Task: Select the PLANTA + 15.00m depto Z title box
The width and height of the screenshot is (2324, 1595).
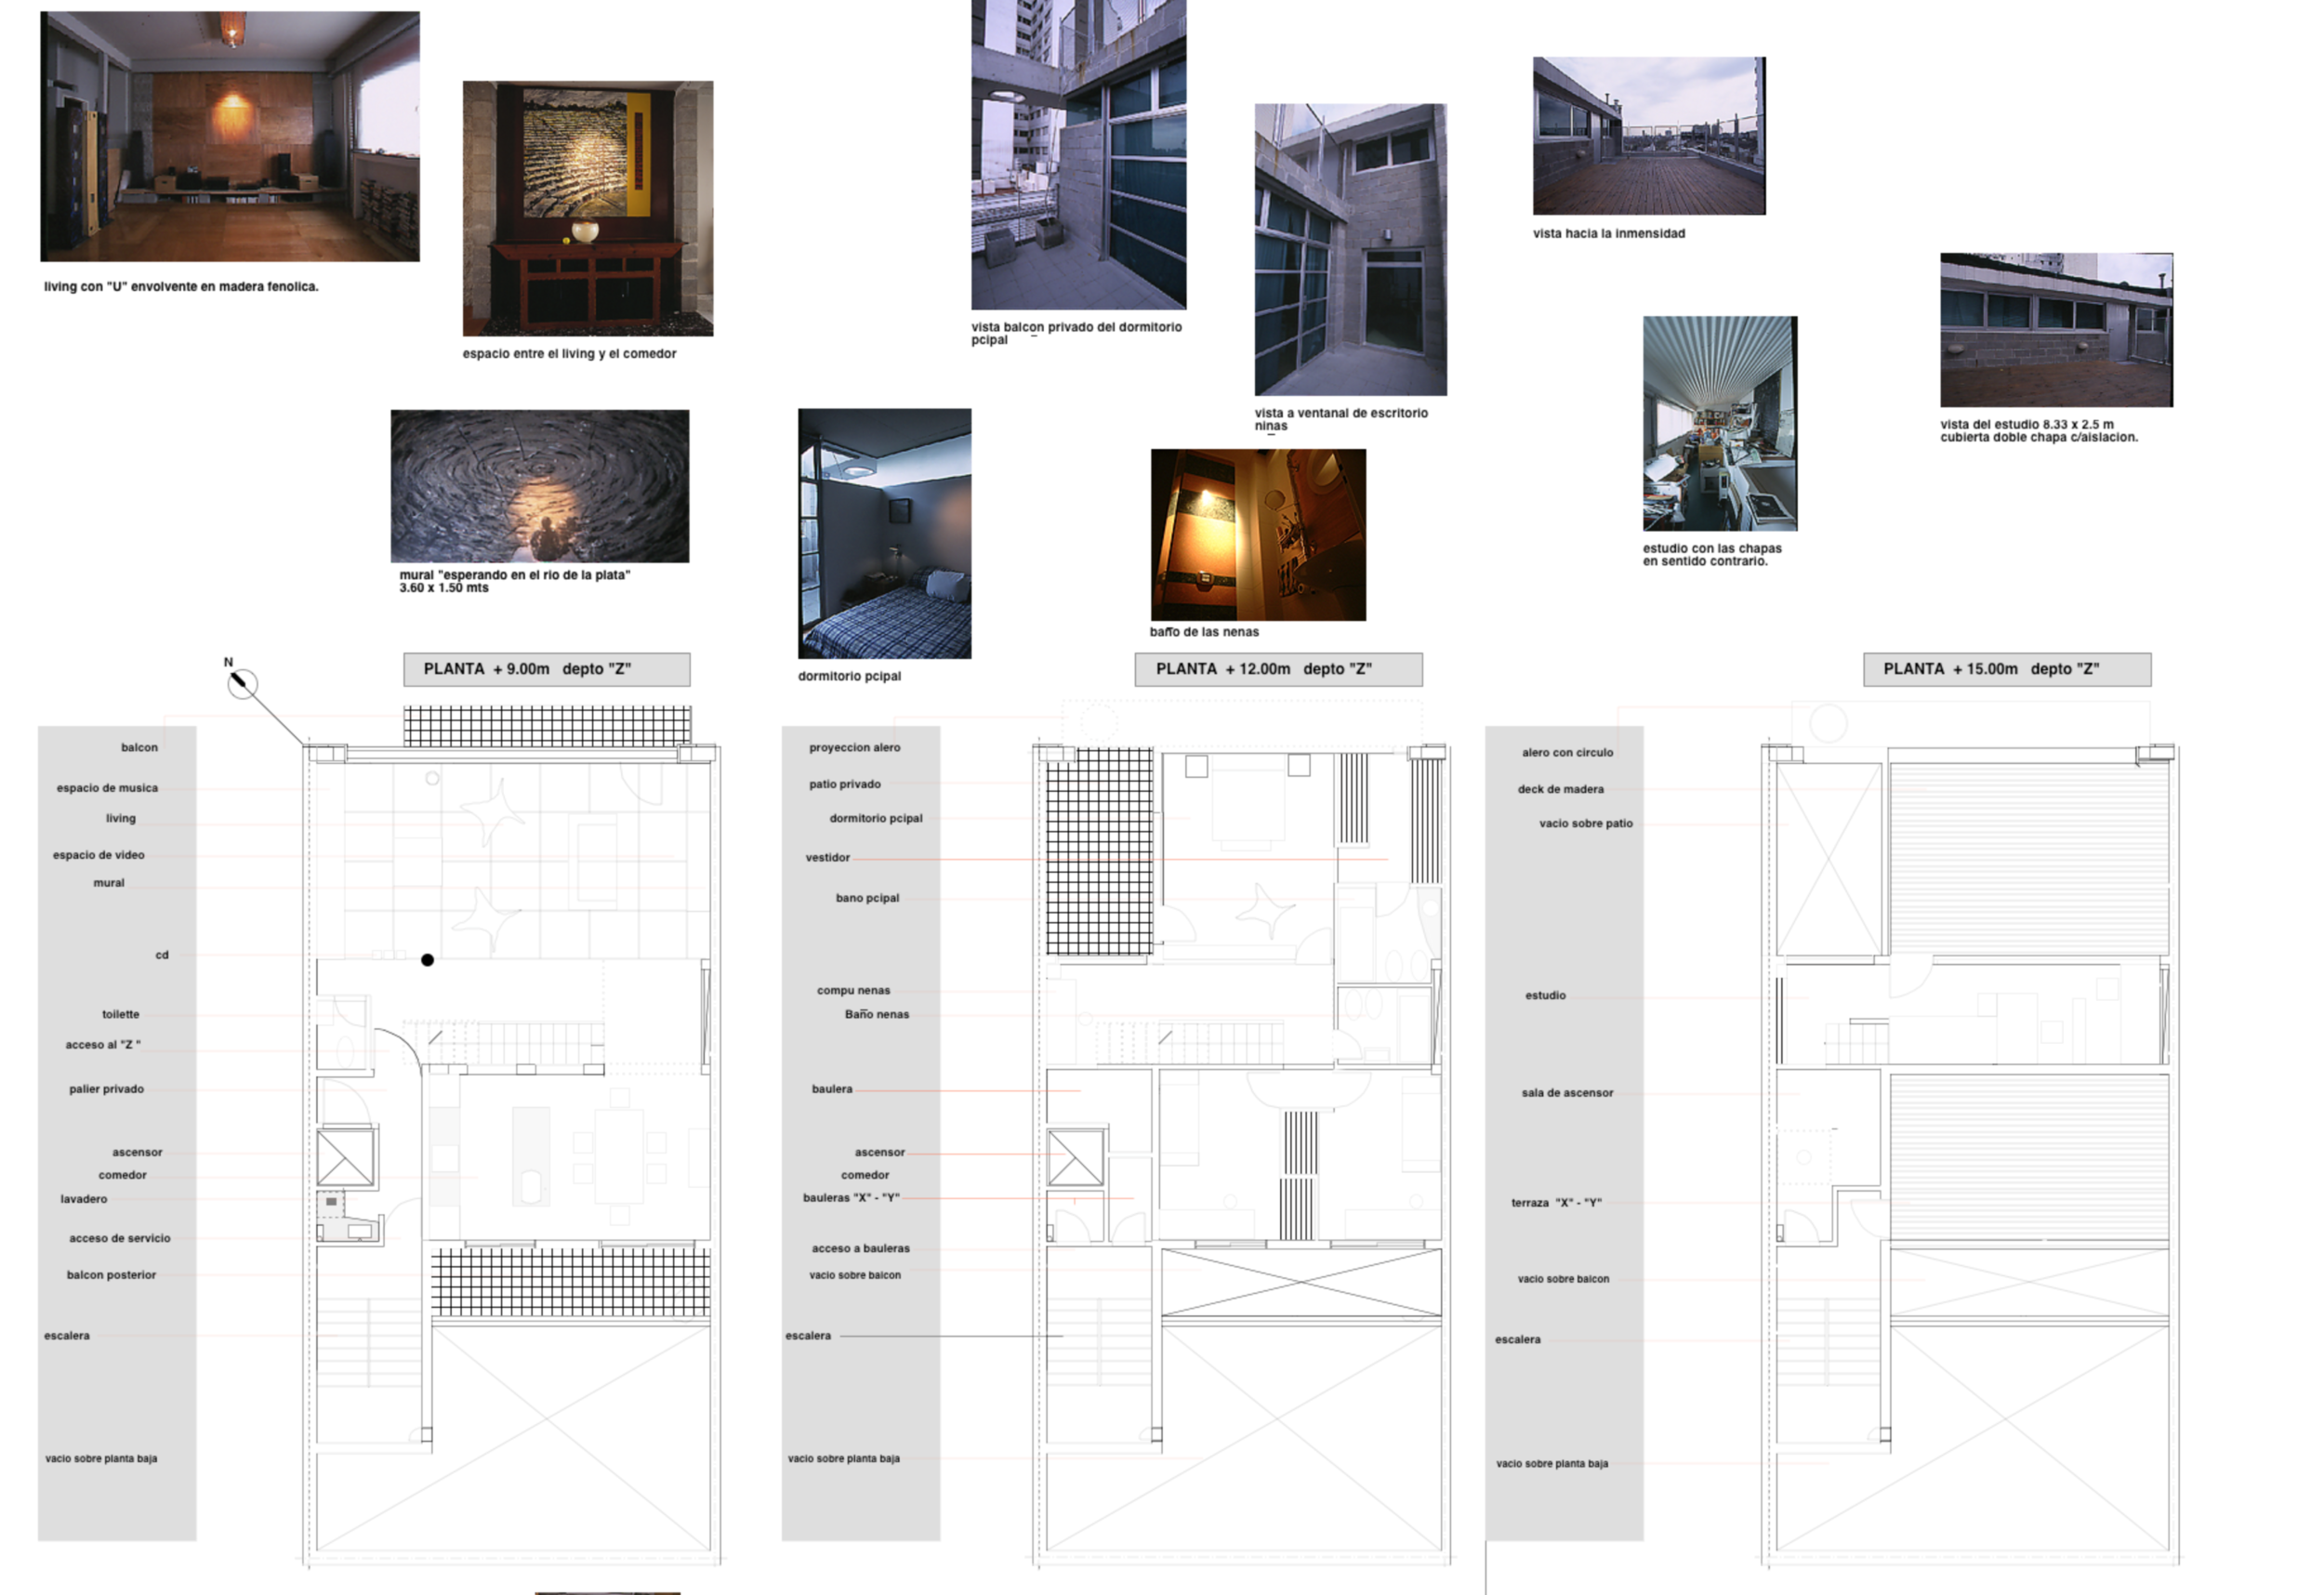Action: click(x=2006, y=669)
